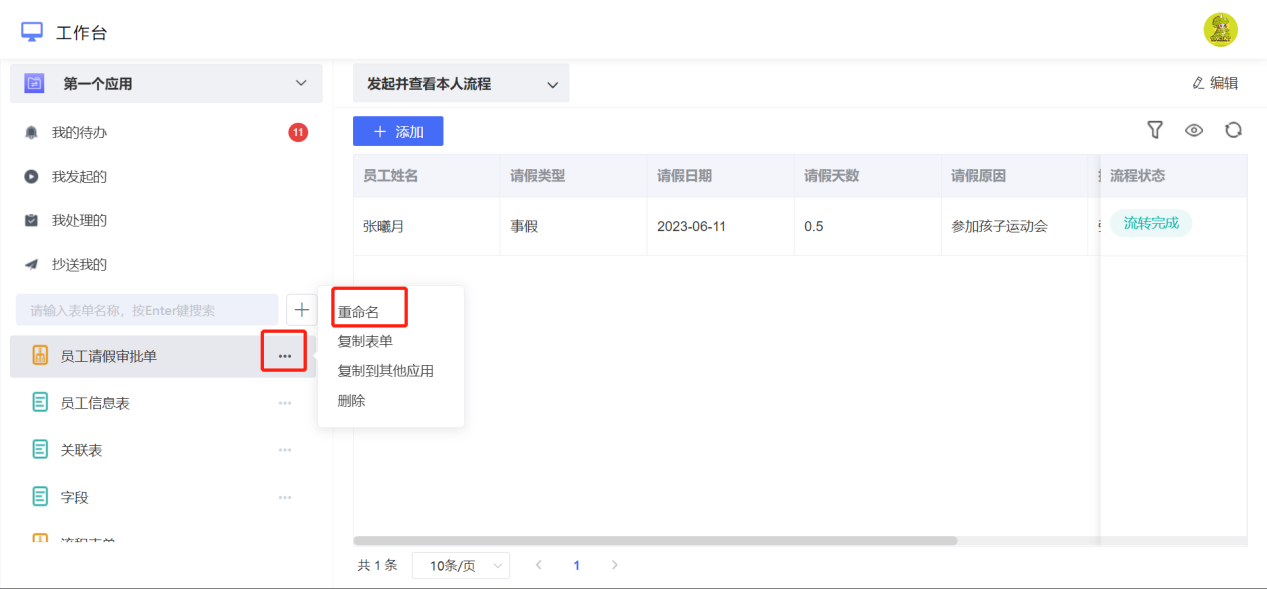Click the filter funnel icon
Screen dimensions: 1267x589
coord(1155,130)
